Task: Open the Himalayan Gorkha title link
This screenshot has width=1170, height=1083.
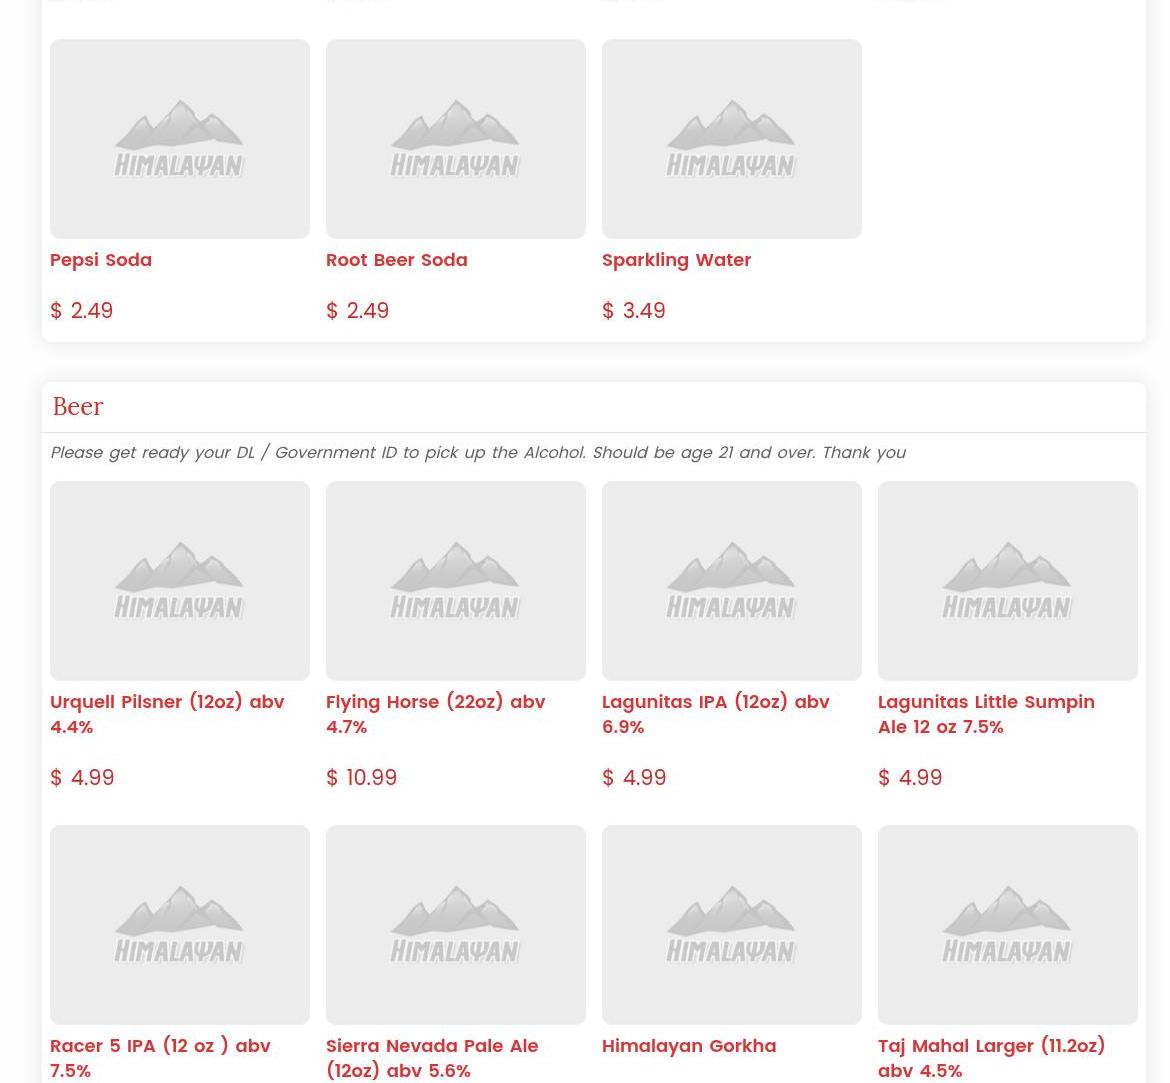Action: (689, 1046)
